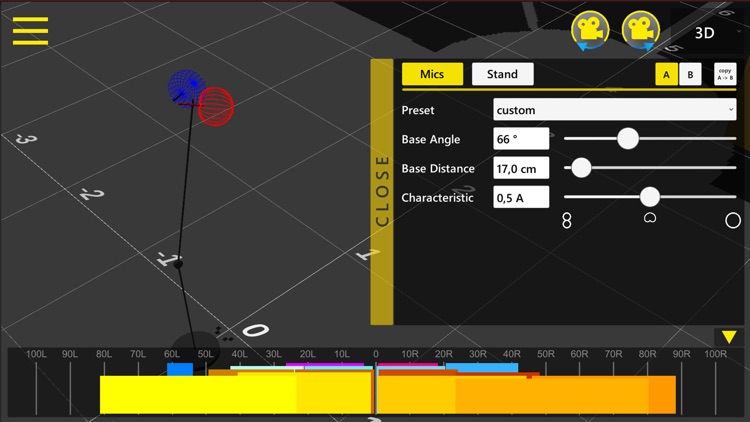Click the Base Distance label

point(438,168)
